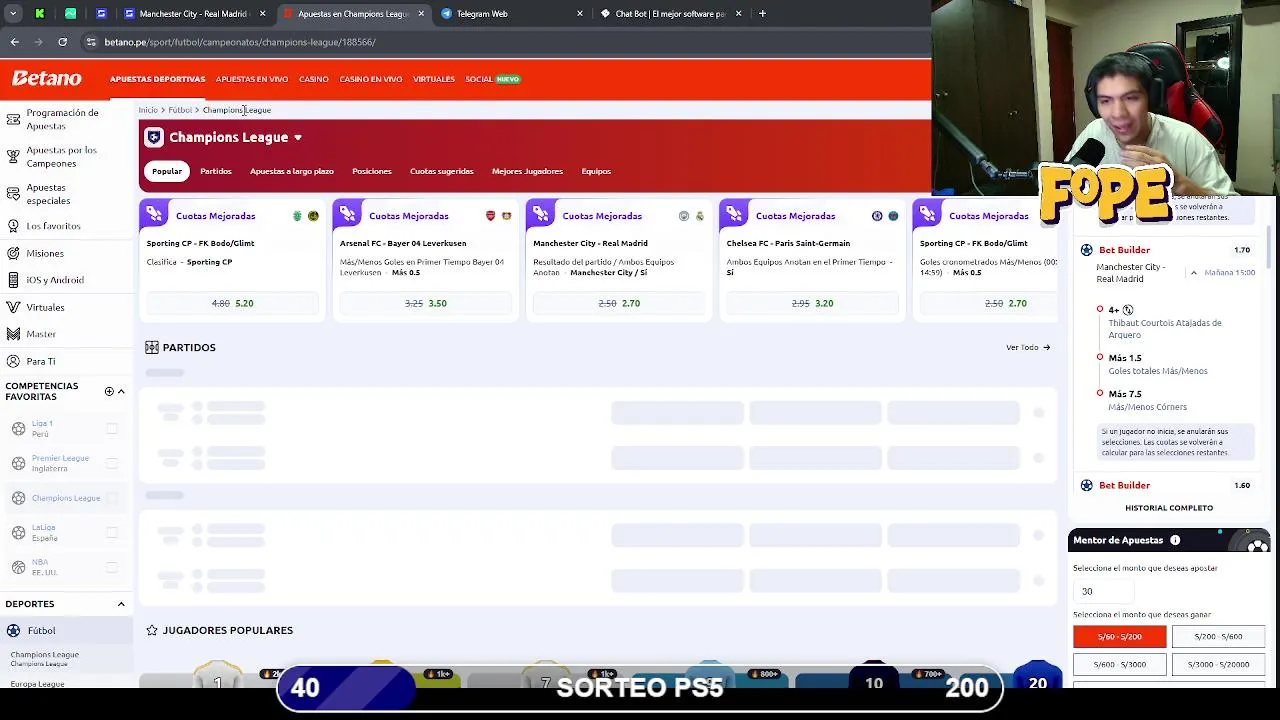The width and height of the screenshot is (1280, 720).
Task: Click the Bet Builder 1.70 ball icon
Action: click(x=1087, y=250)
